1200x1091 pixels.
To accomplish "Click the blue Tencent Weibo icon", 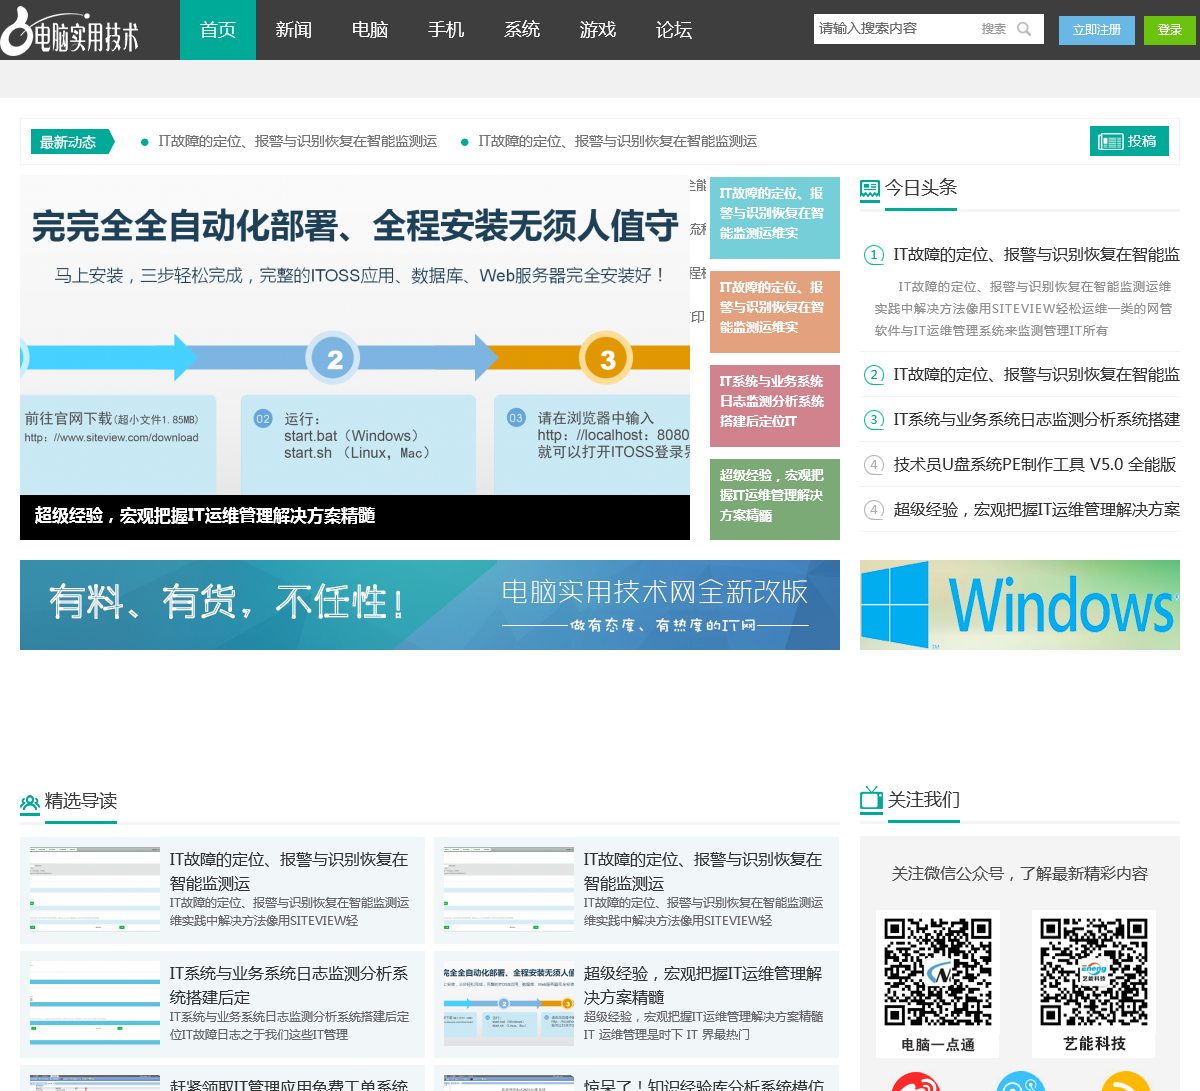I will coord(1020,1082).
